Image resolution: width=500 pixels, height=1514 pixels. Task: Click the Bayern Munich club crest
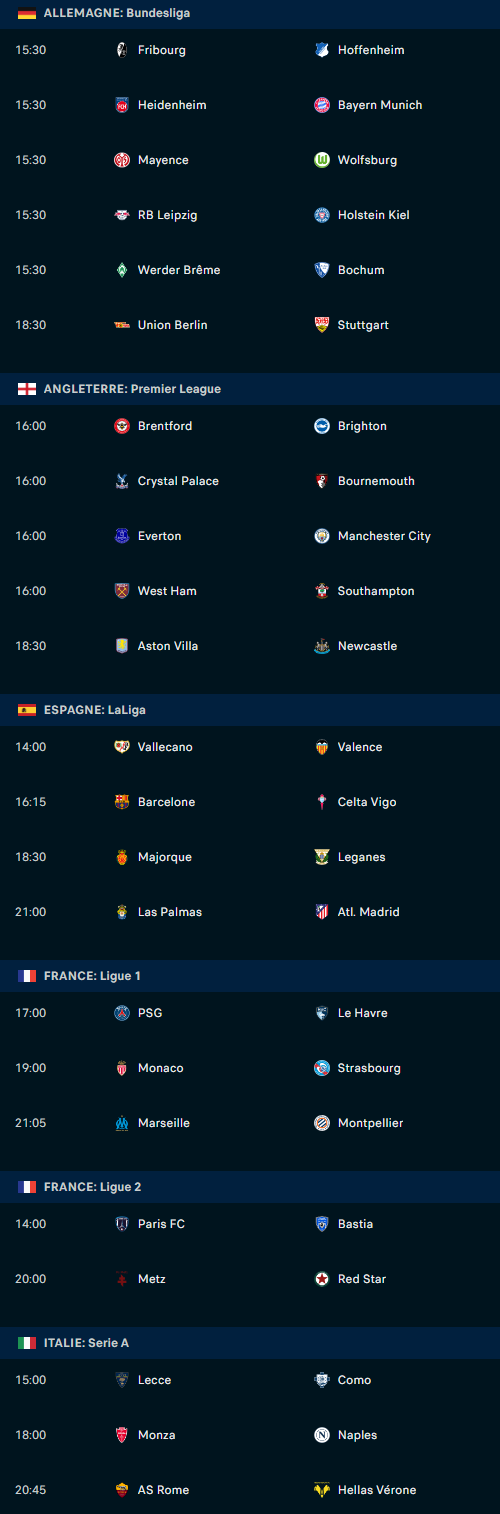(x=322, y=105)
